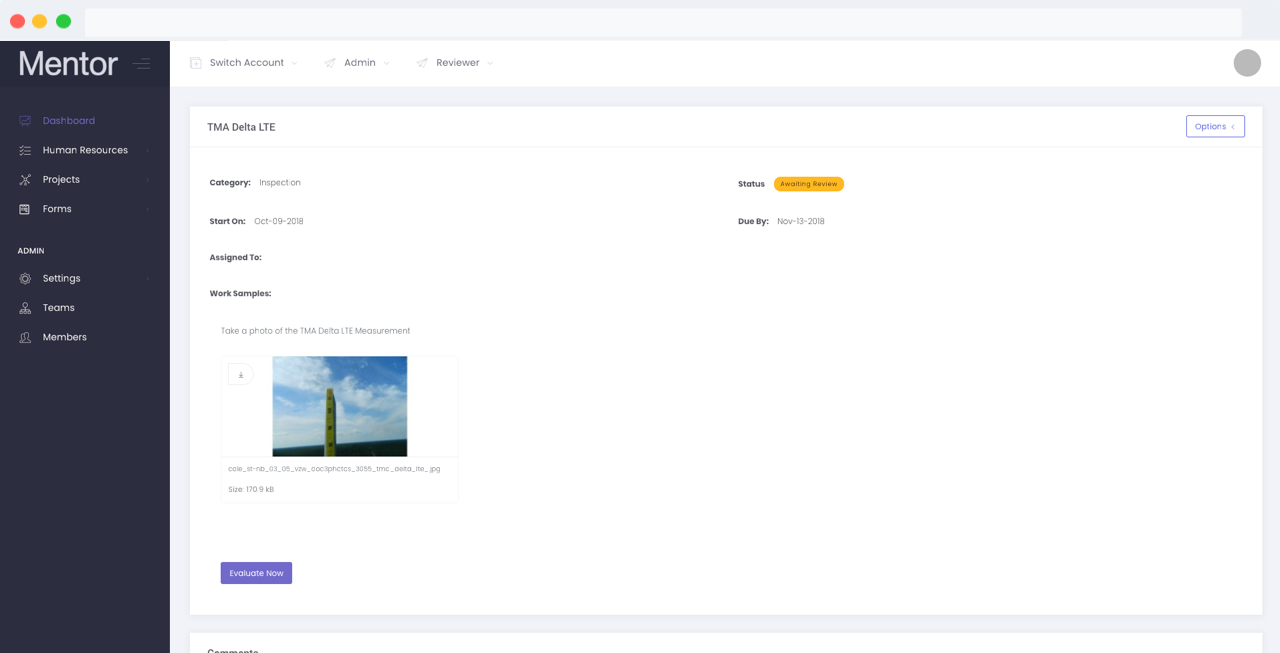This screenshot has width=1280, height=653.
Task: Download the work sample photo
Action: [240, 375]
